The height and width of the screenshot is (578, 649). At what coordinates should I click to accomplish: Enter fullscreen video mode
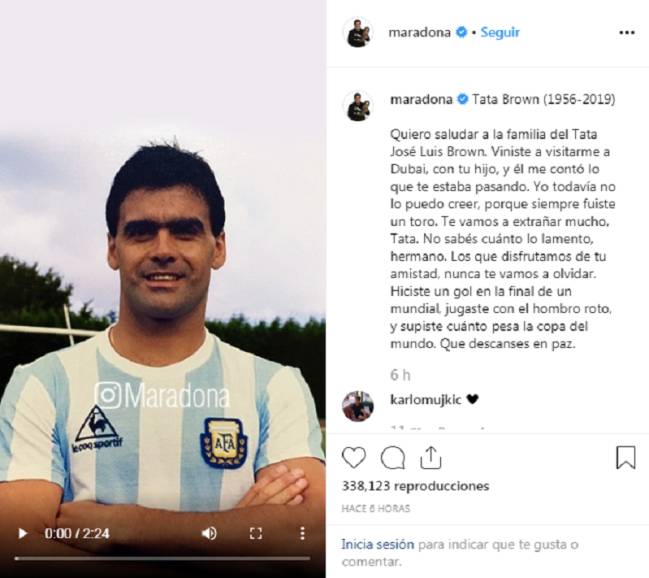tap(256, 533)
